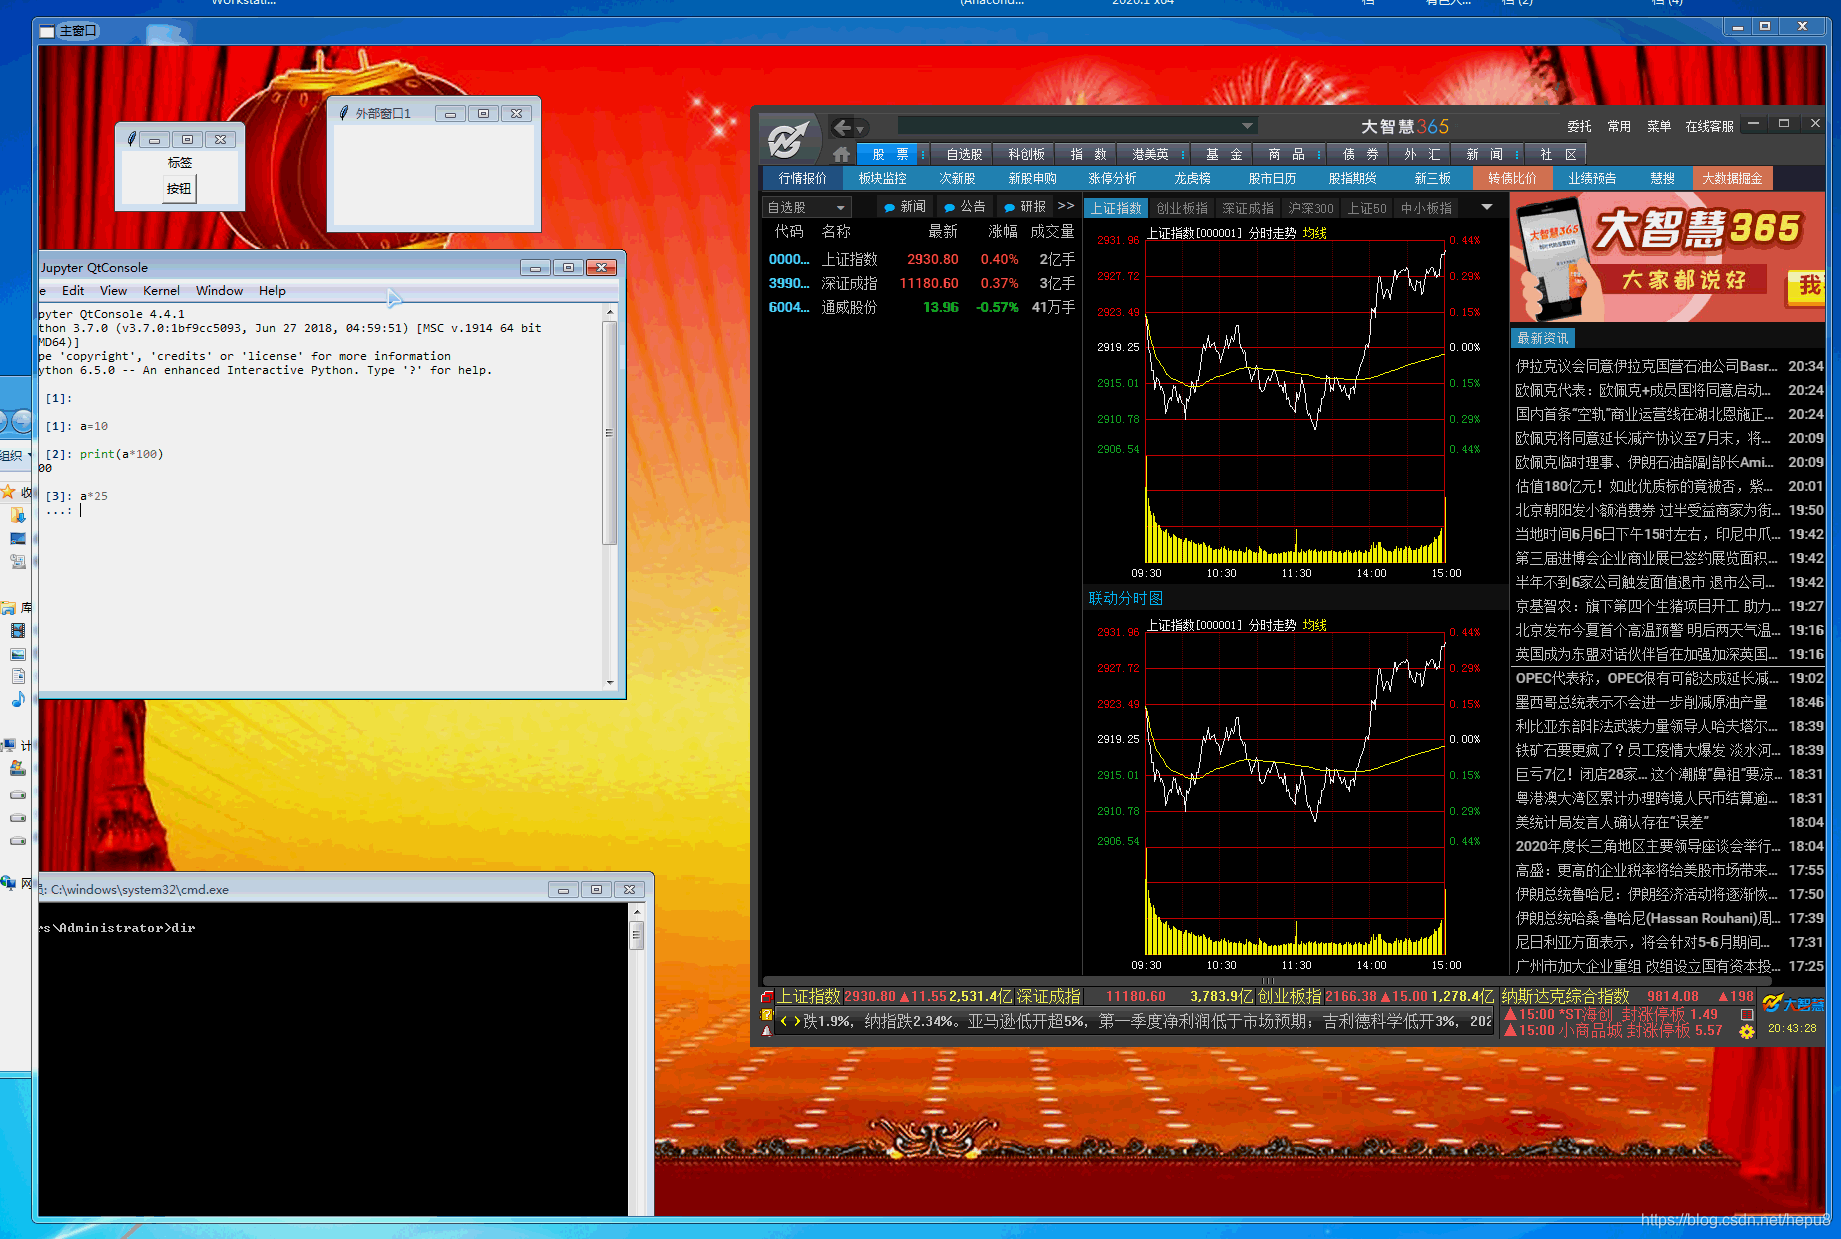Click the 大智慧 arrow logo icon
This screenshot has height=1239, width=1841.
[788, 139]
